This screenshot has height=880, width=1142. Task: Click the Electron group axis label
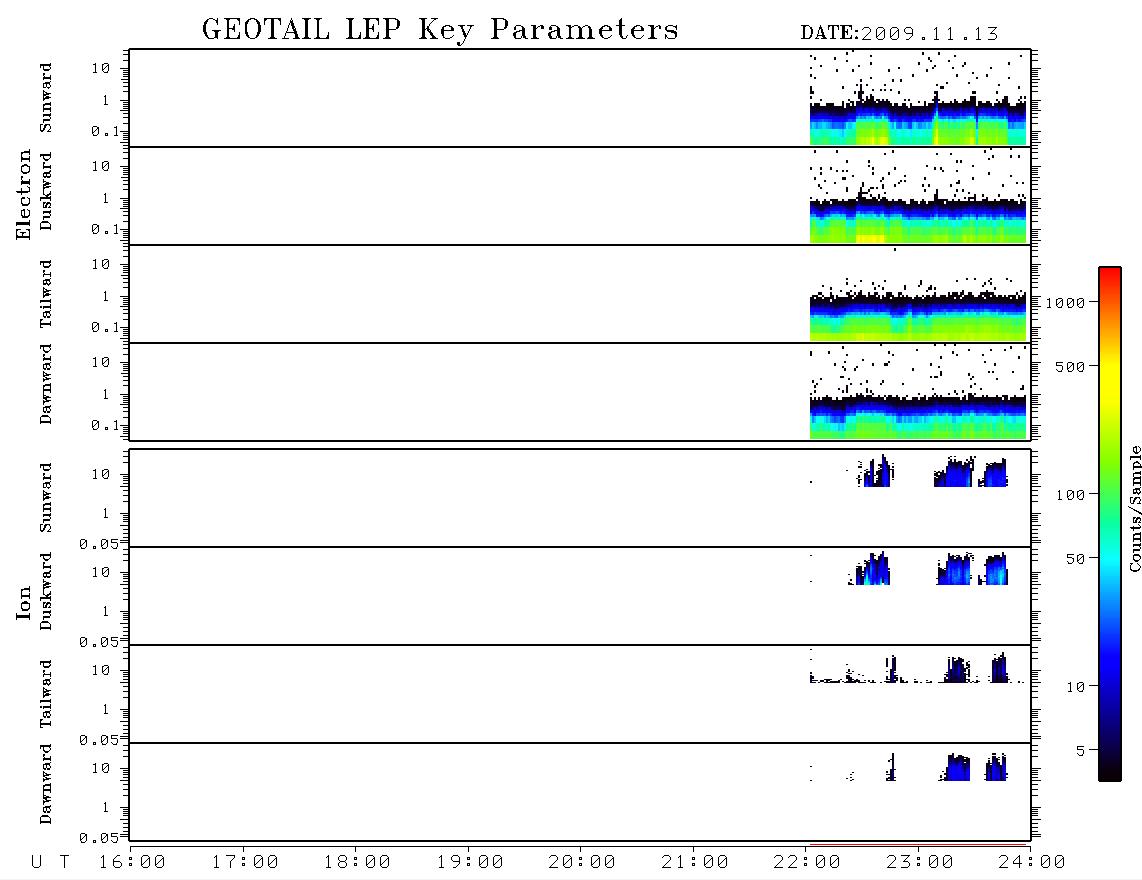[23, 195]
